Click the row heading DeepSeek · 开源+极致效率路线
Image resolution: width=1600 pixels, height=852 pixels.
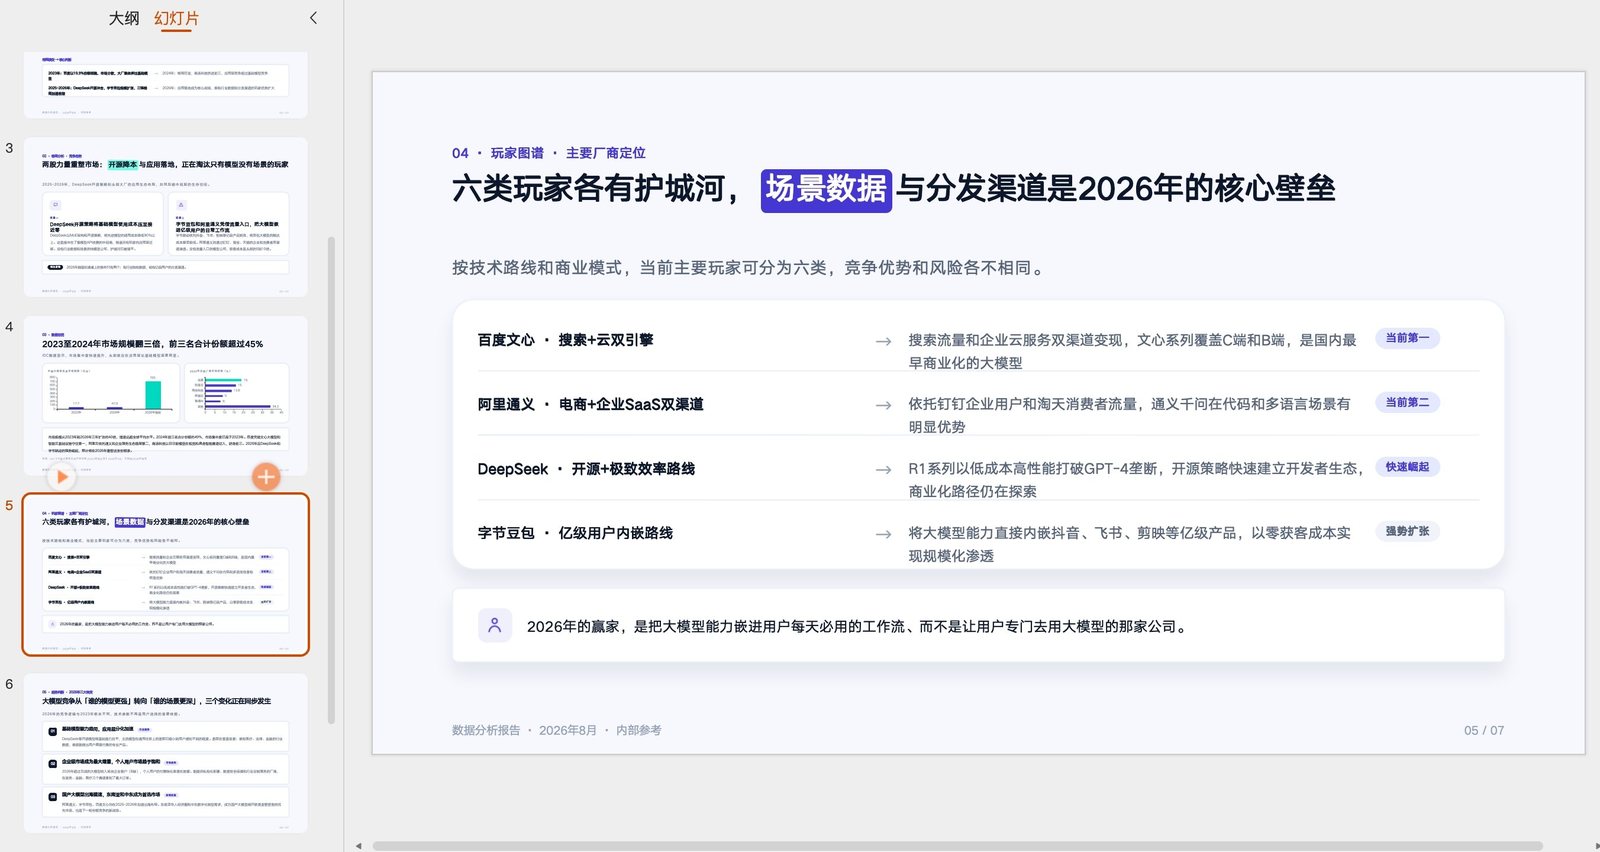(x=586, y=469)
